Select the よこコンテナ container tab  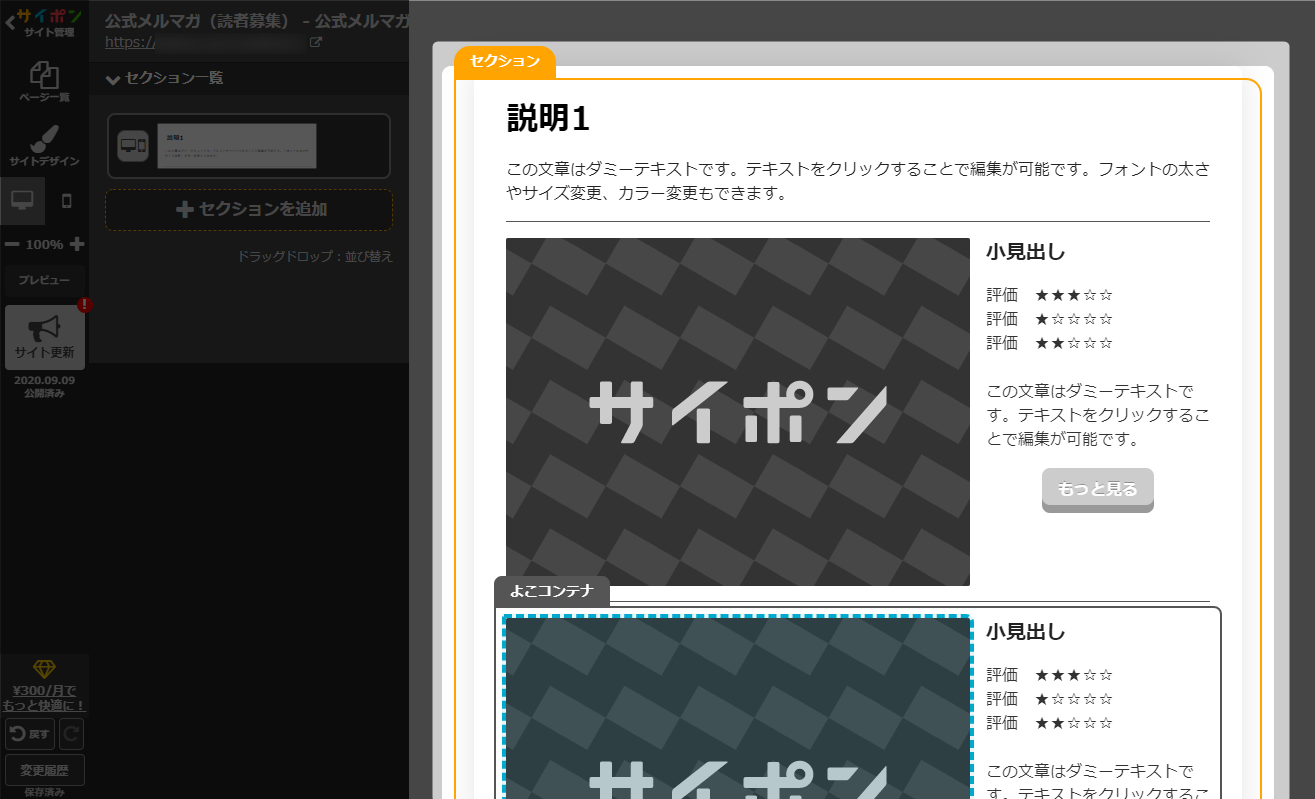point(552,591)
